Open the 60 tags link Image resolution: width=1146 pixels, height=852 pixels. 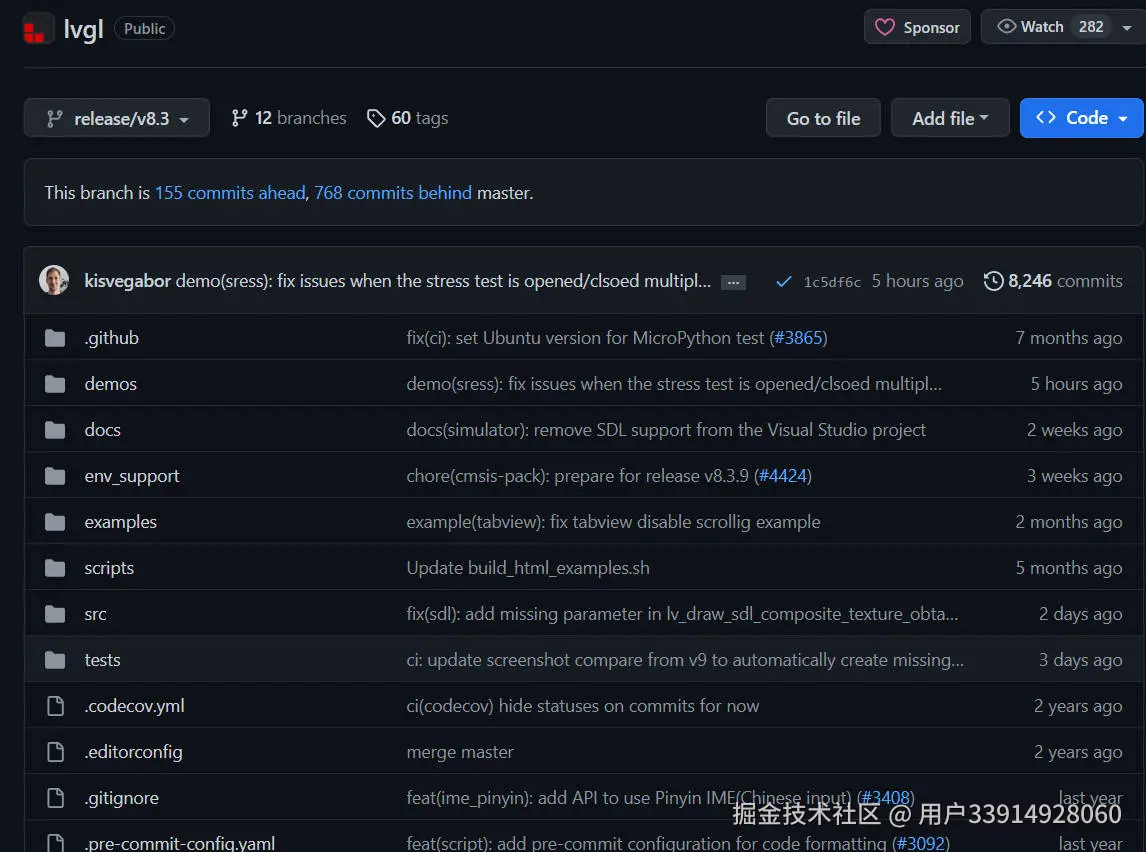point(408,118)
